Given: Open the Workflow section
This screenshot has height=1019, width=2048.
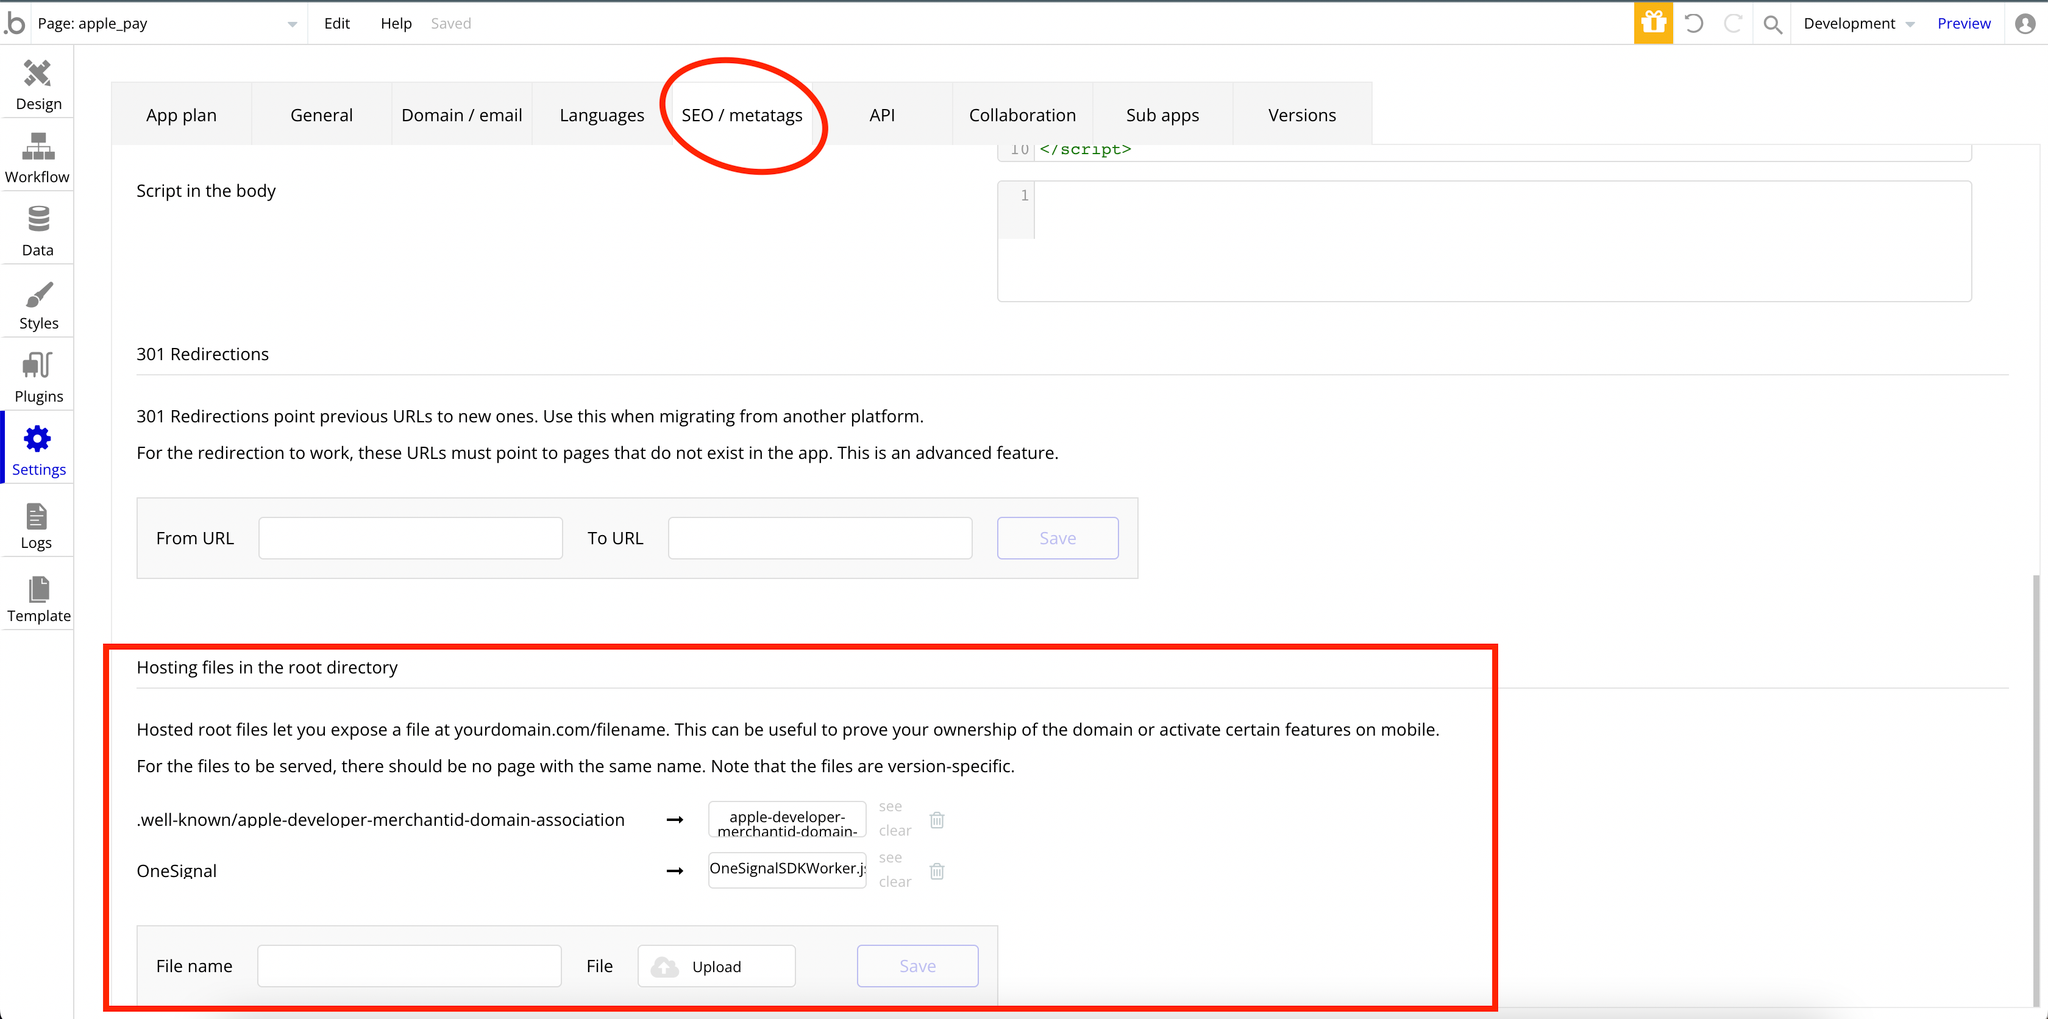Looking at the screenshot, I should point(38,158).
